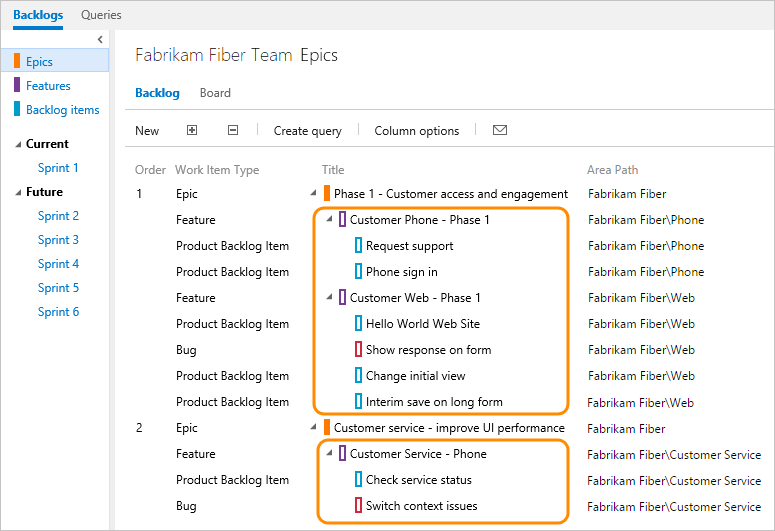
Task: Select Features backlog level
Action: coord(48,86)
